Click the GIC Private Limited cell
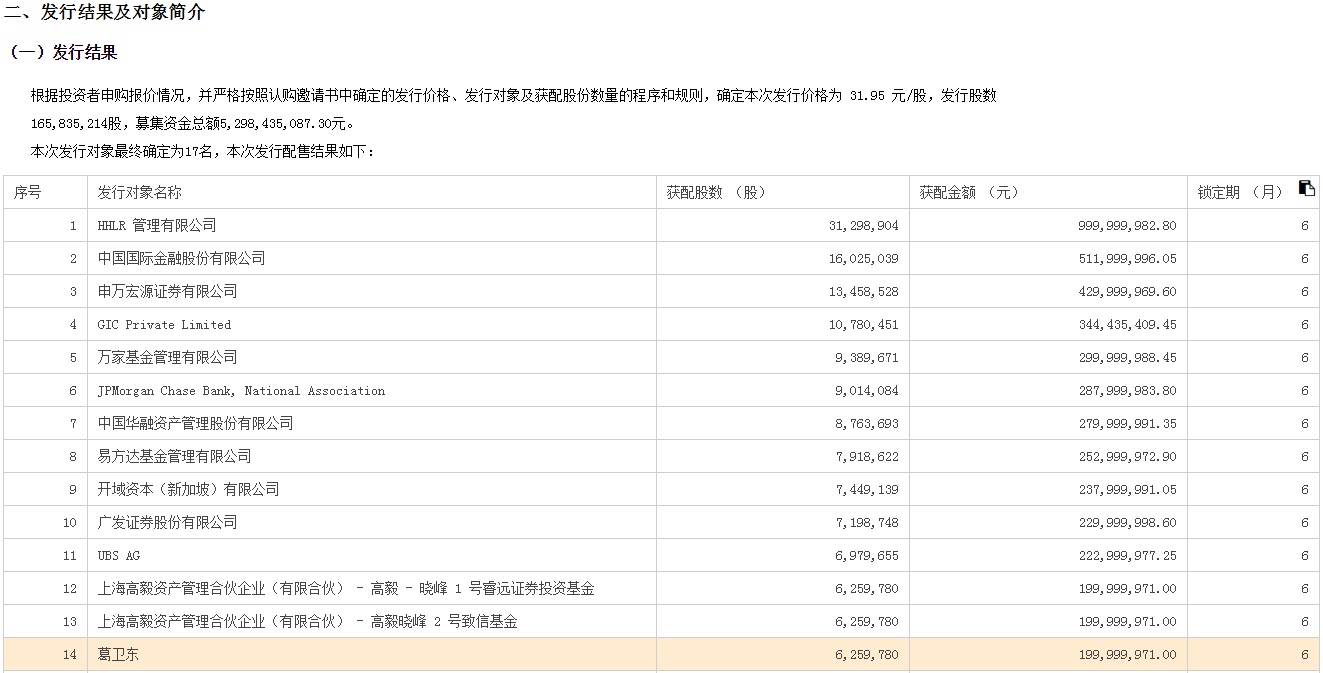The width and height of the screenshot is (1323, 673). (x=372, y=325)
